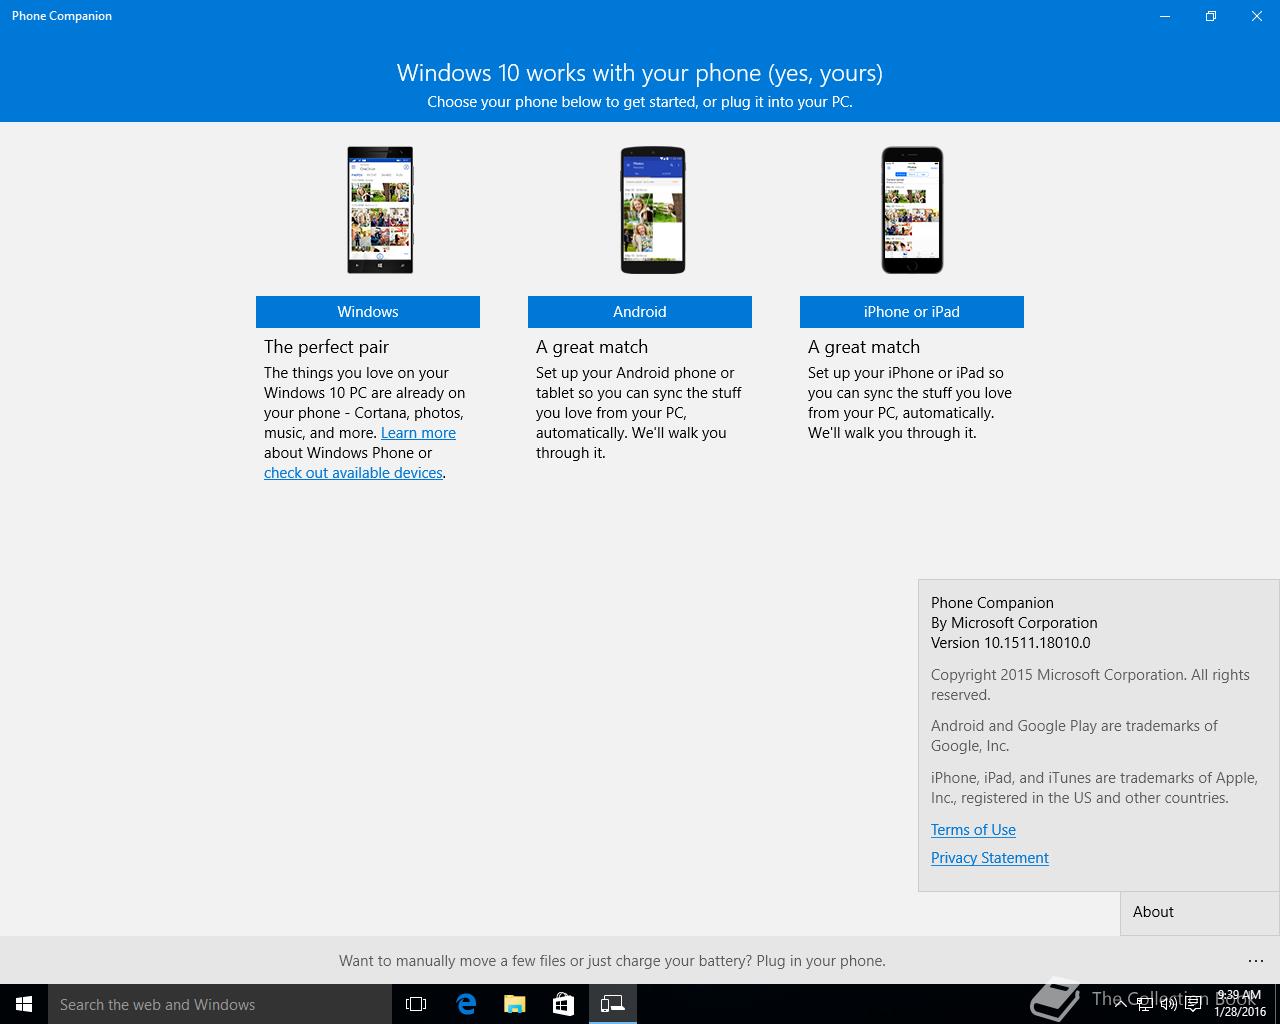
Task: Open the Store app from the taskbar
Action: 563,1004
